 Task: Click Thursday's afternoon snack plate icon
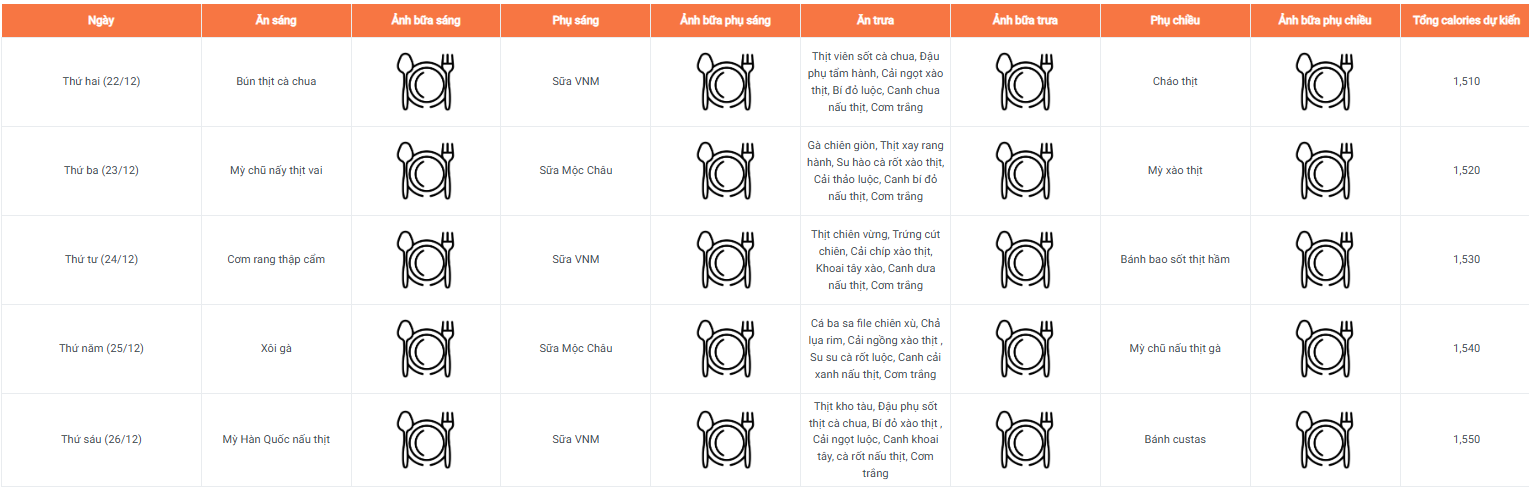click(1325, 348)
